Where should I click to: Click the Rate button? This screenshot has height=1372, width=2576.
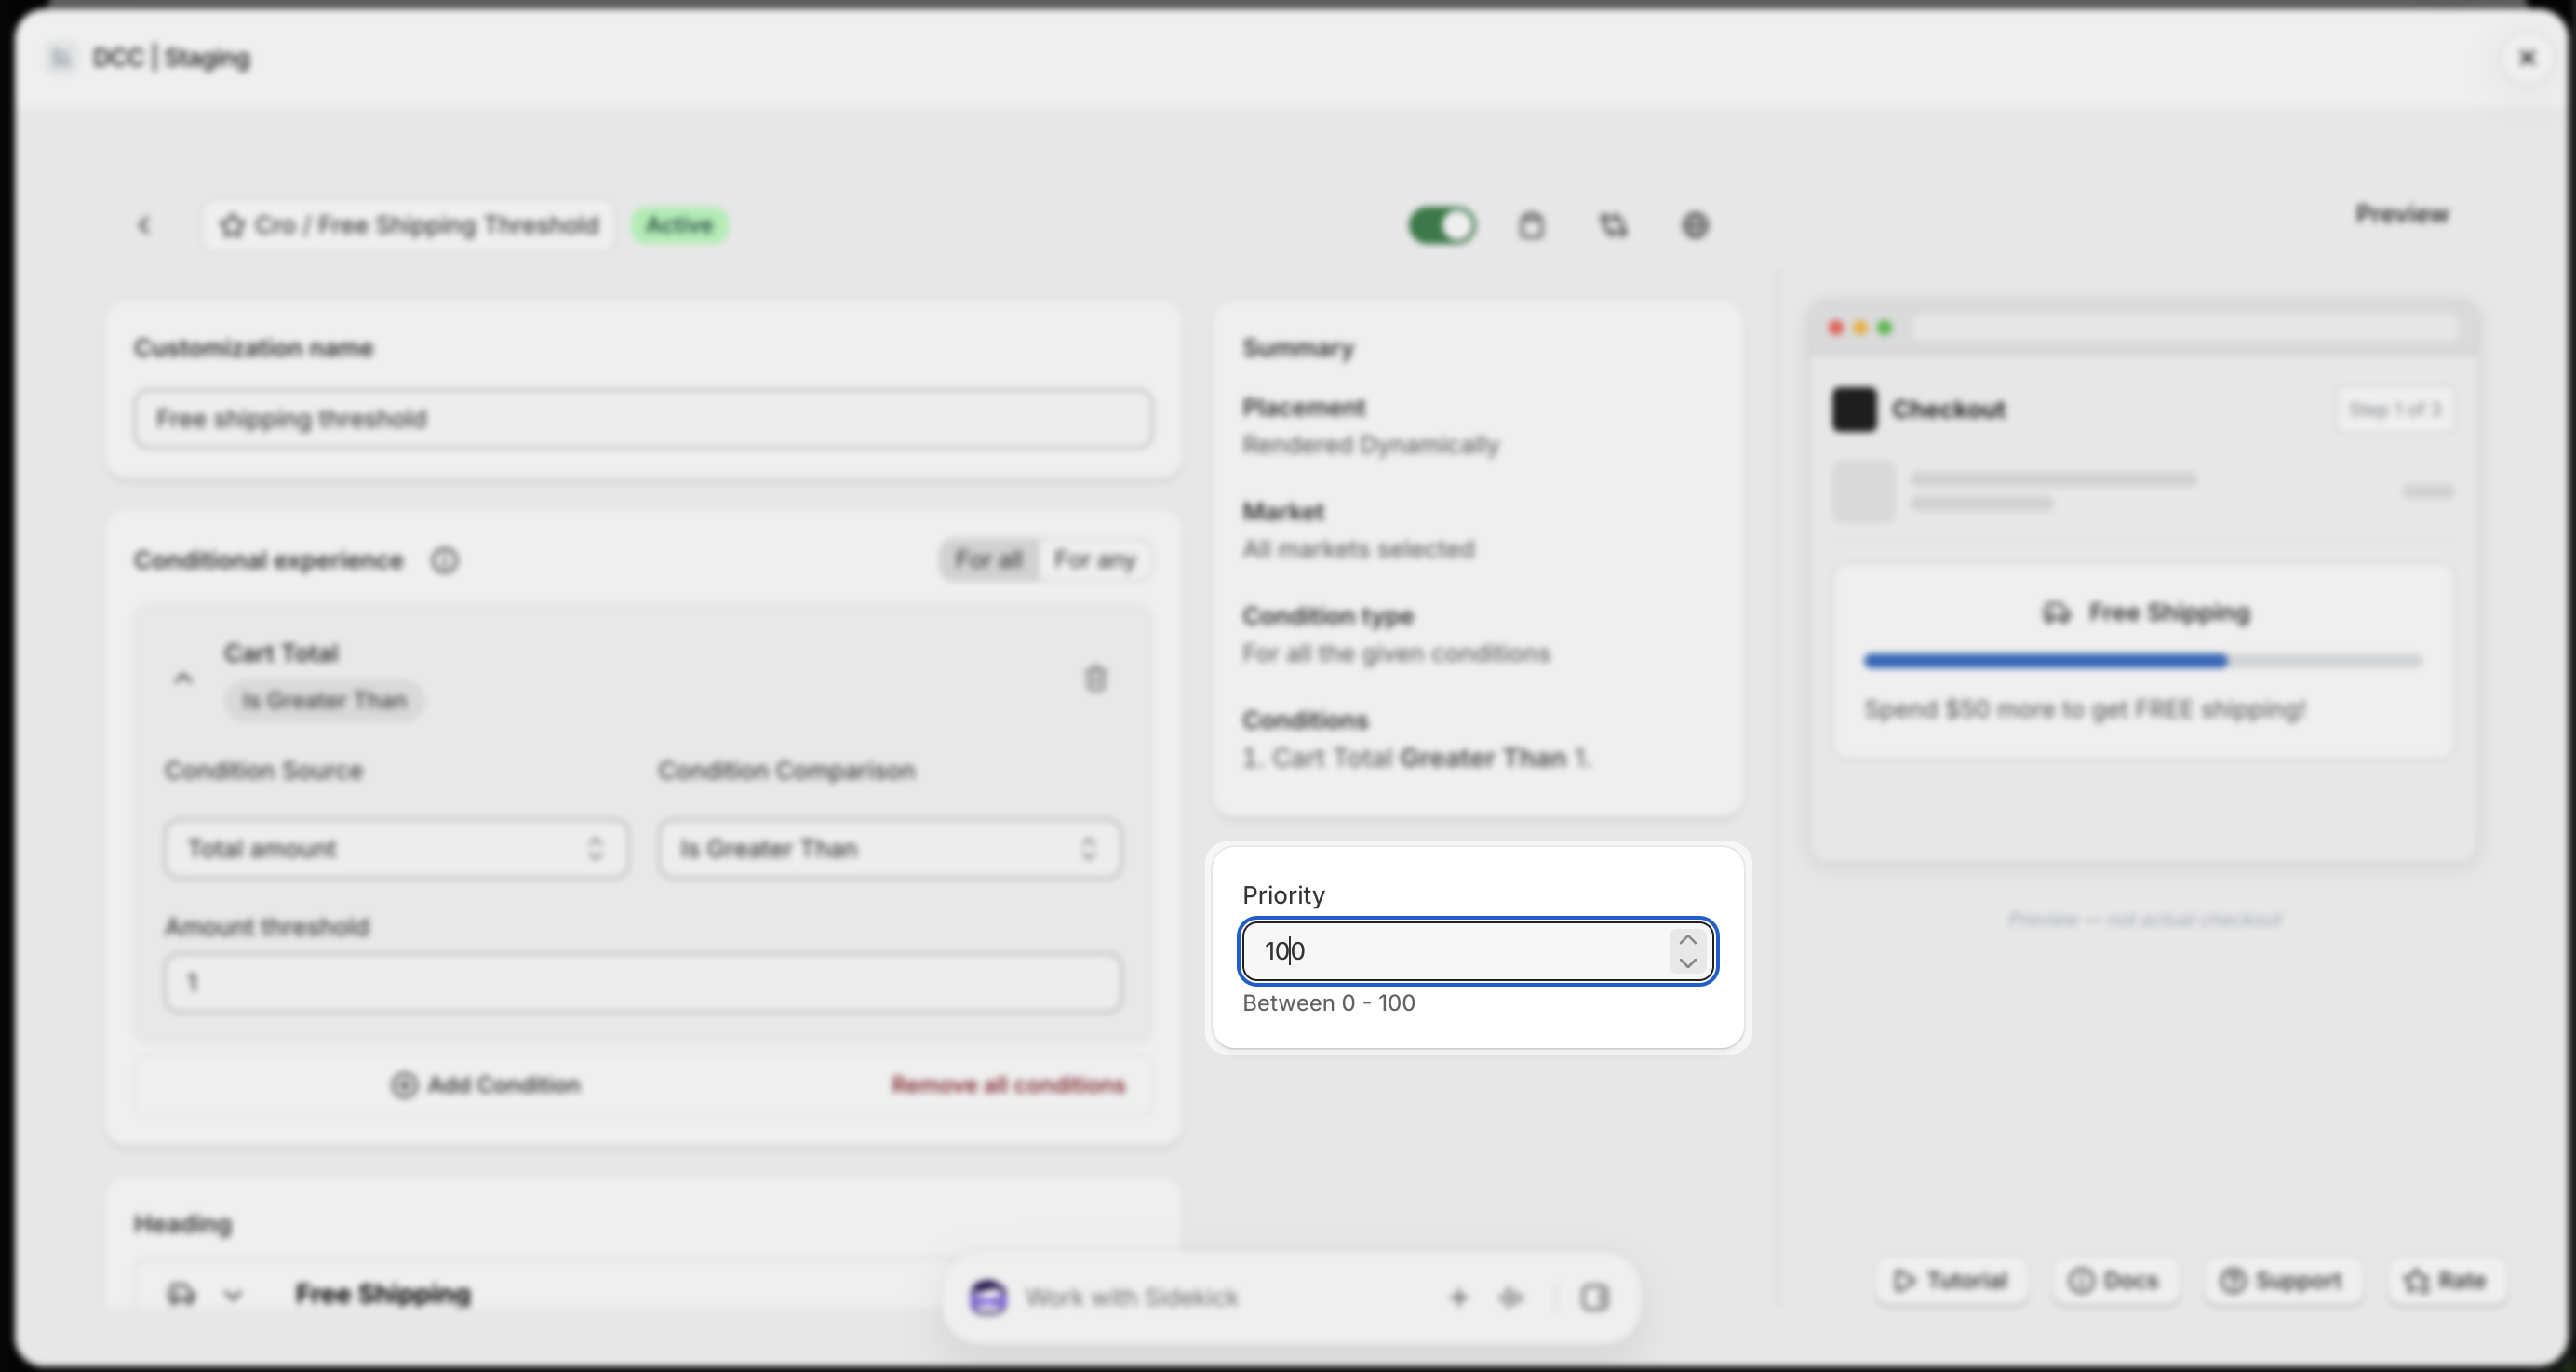(2447, 1281)
